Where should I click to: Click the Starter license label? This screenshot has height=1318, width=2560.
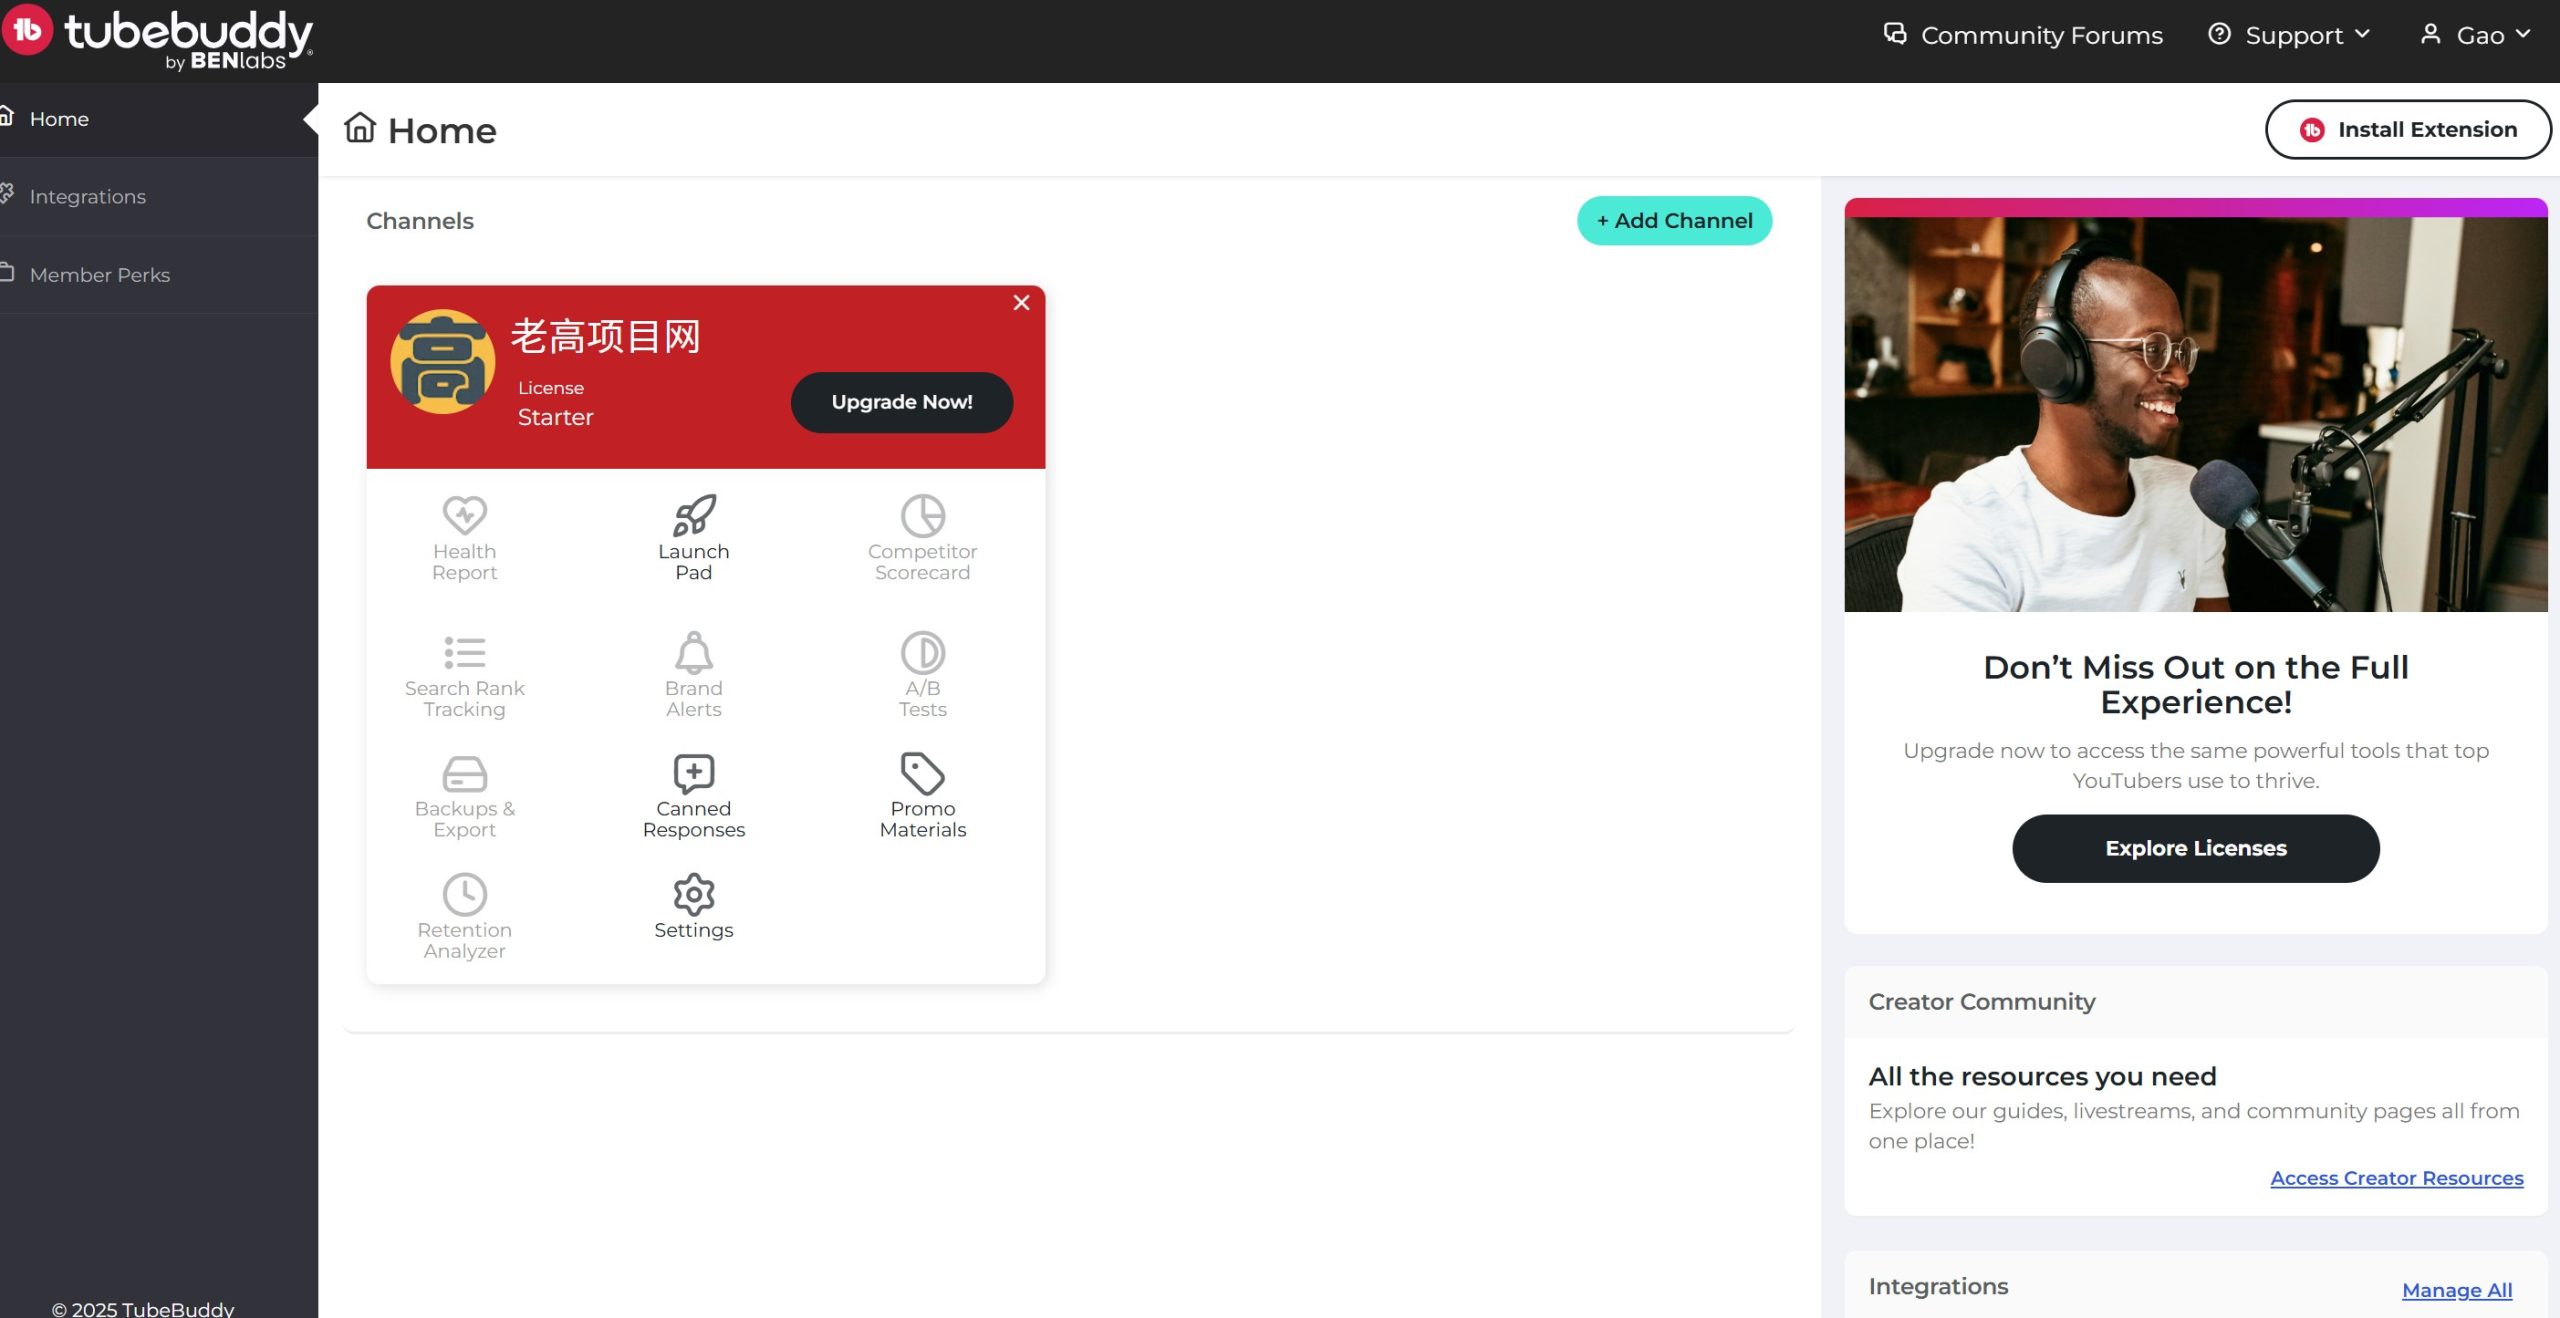pos(555,417)
